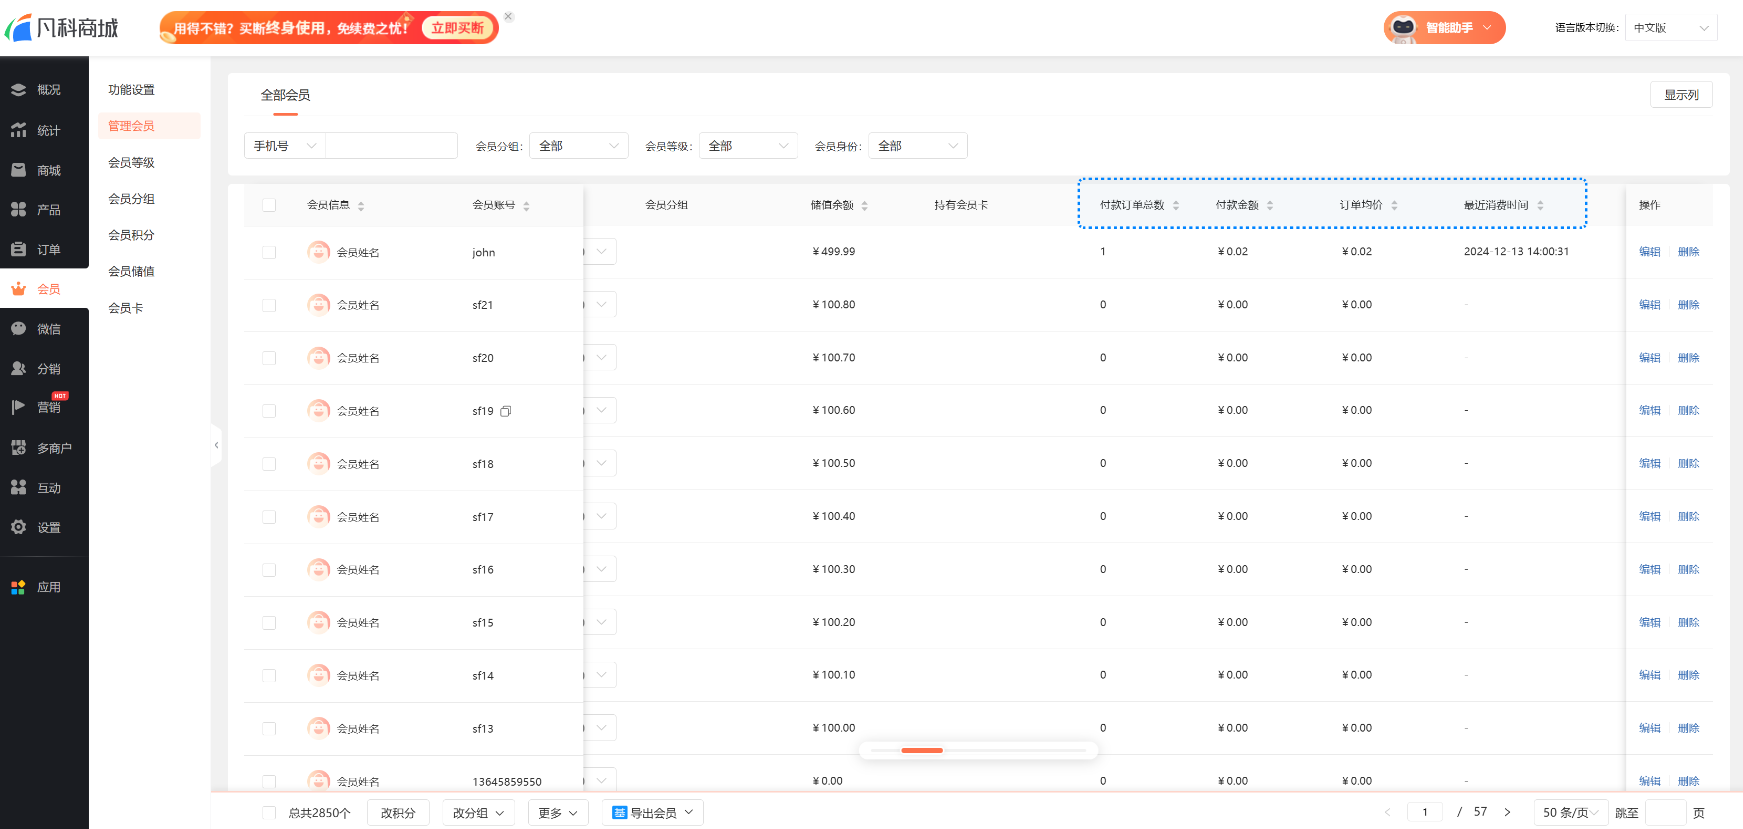Open 会员储值 menu item

(x=132, y=272)
